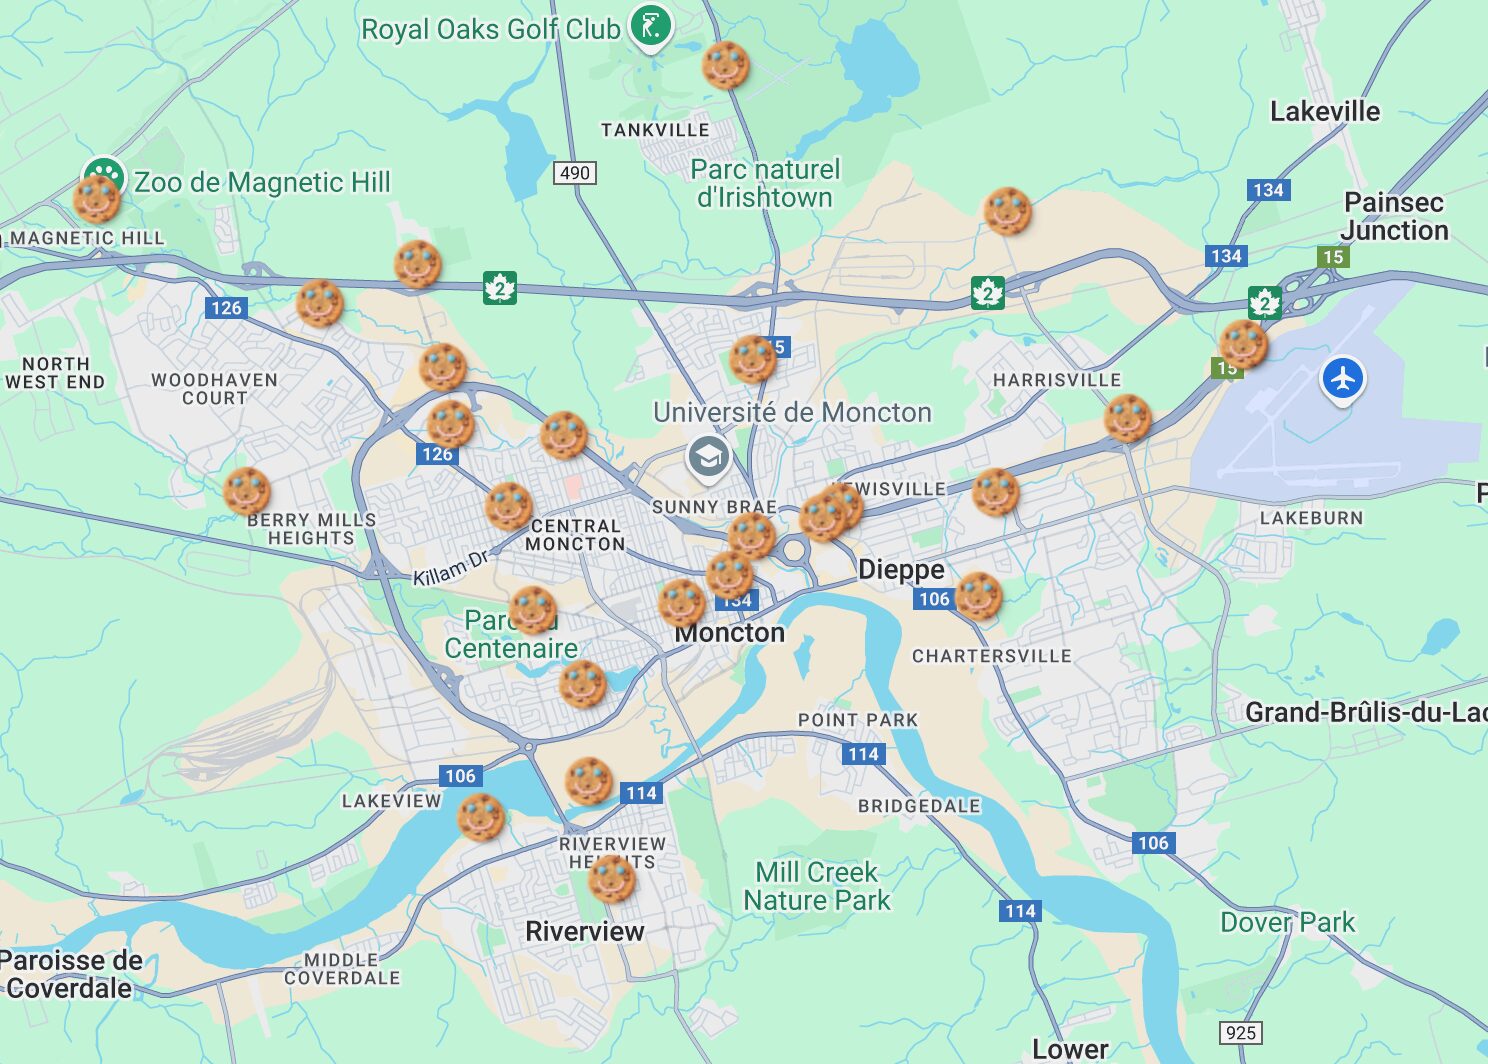Select the cookie marker at Berry Mills Heights

click(x=246, y=491)
